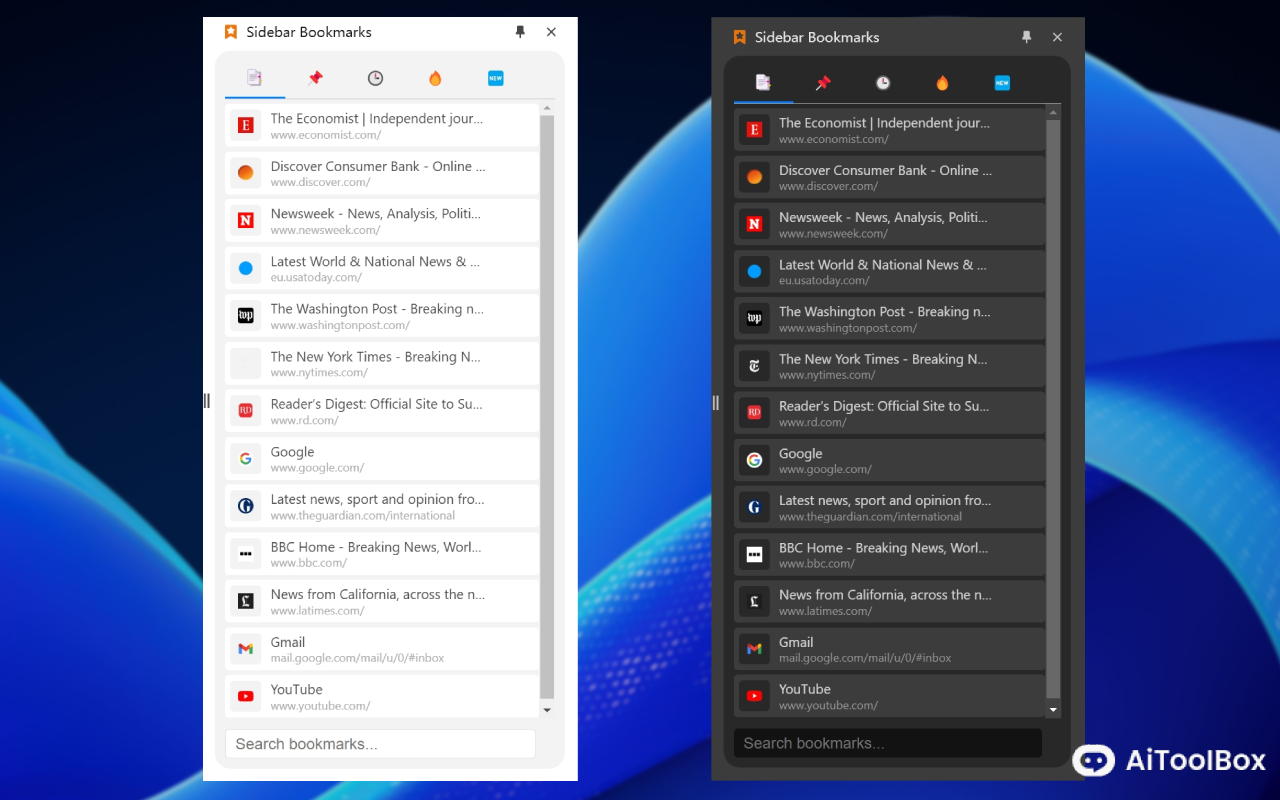Click scrollbar up arrow in dark panel
Screen dimensions: 1280x800
1053,113
